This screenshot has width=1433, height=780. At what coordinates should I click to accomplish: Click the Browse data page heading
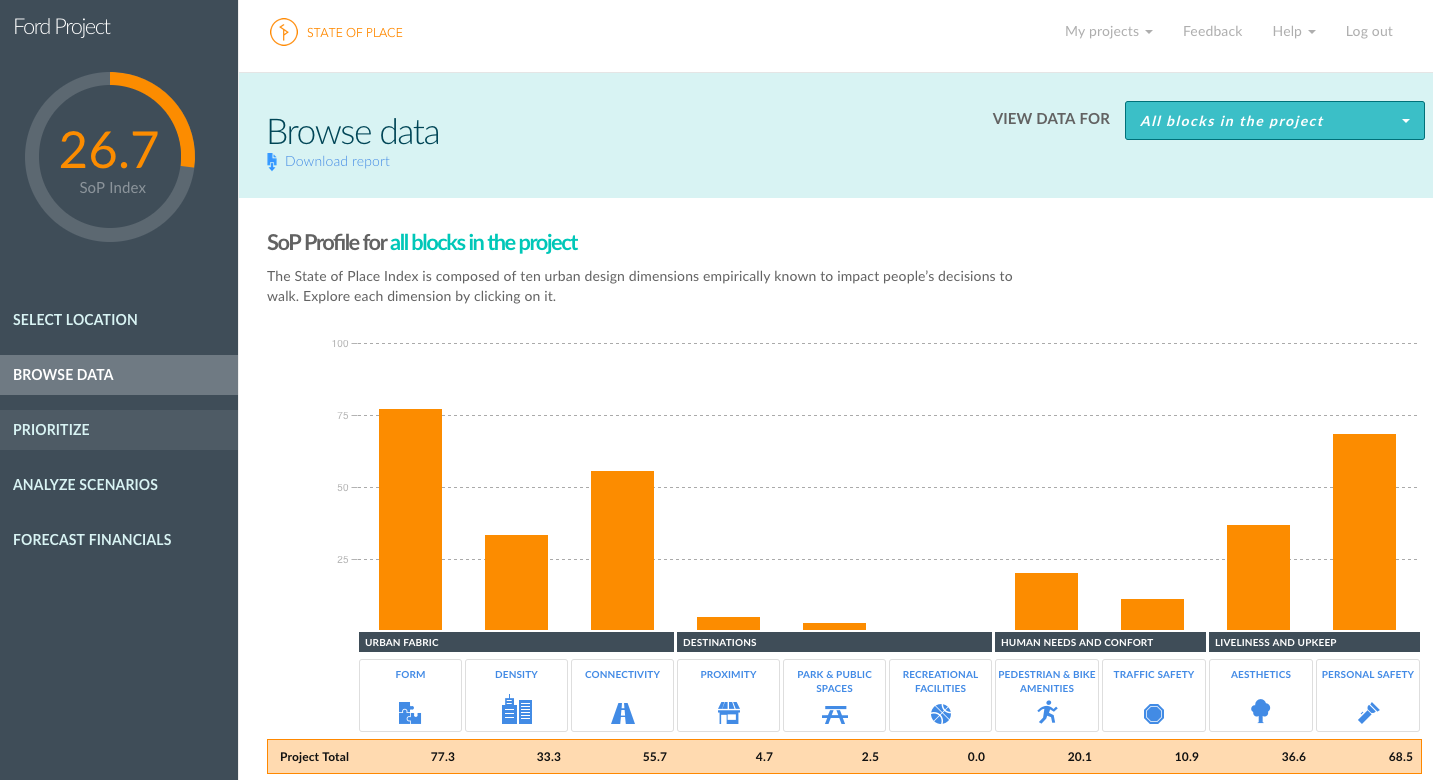point(353,132)
